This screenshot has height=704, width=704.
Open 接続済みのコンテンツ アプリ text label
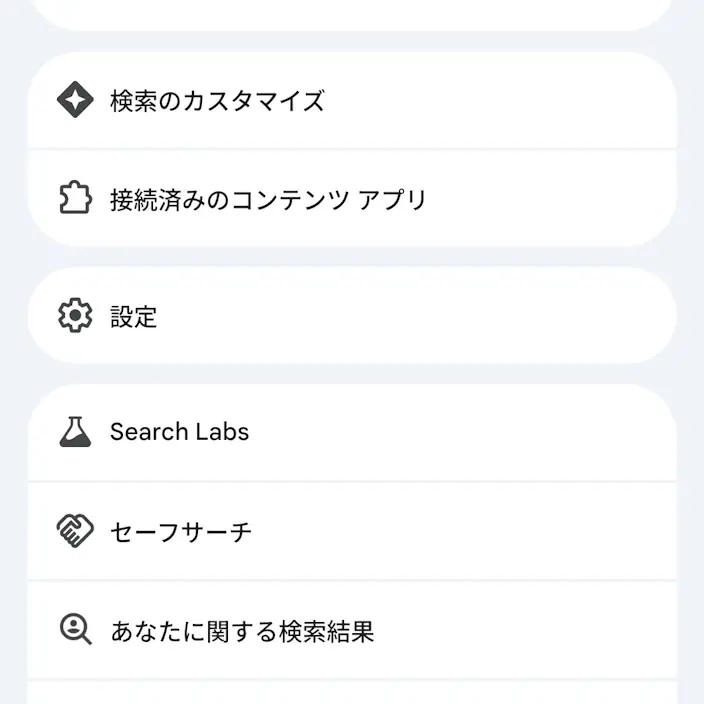click(268, 199)
